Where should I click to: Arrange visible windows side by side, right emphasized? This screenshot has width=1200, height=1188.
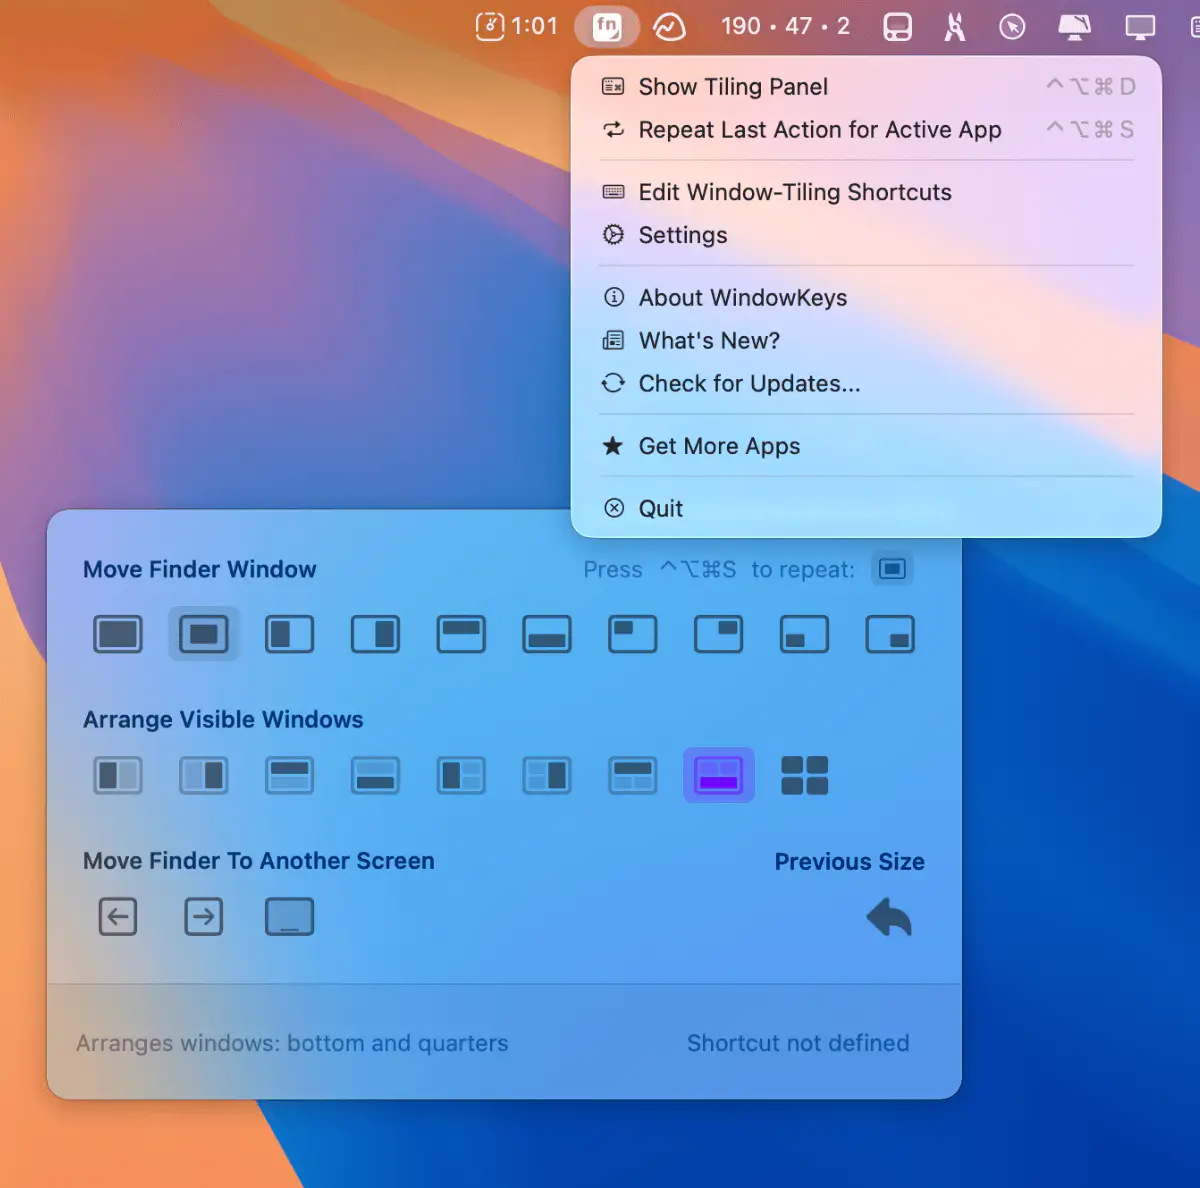tap(204, 775)
